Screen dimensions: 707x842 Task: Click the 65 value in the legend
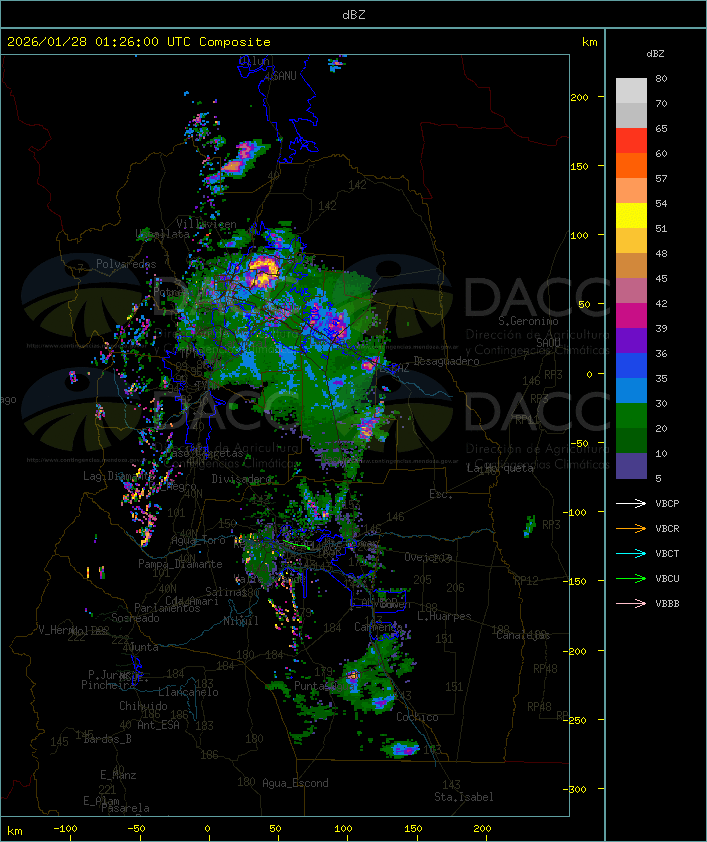click(661, 128)
